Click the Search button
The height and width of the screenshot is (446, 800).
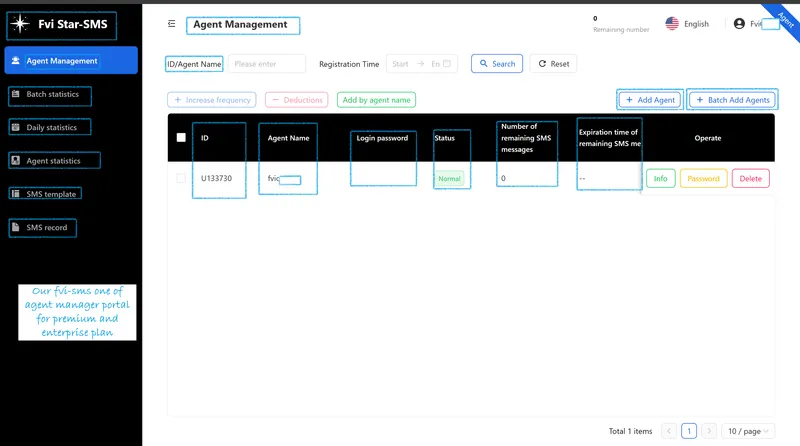[497, 64]
